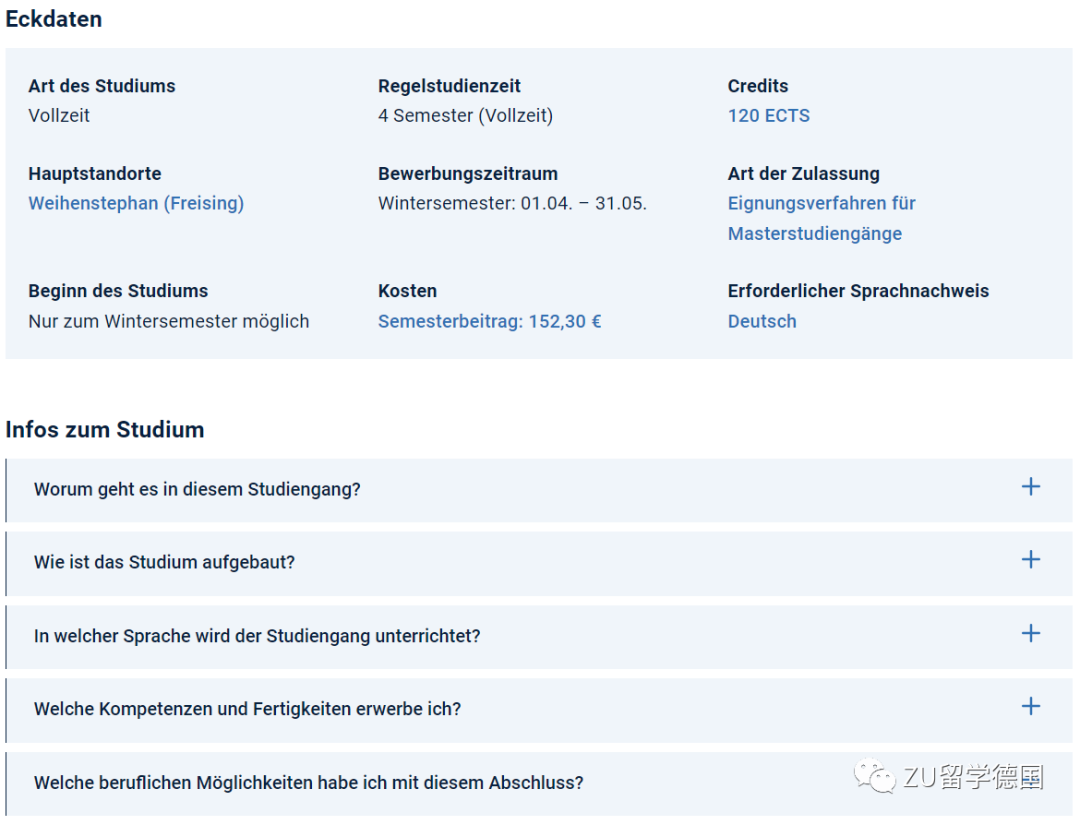Expand "Wie ist das Studium aufgebaut?" section
The image size is (1080, 825).
pos(164,563)
